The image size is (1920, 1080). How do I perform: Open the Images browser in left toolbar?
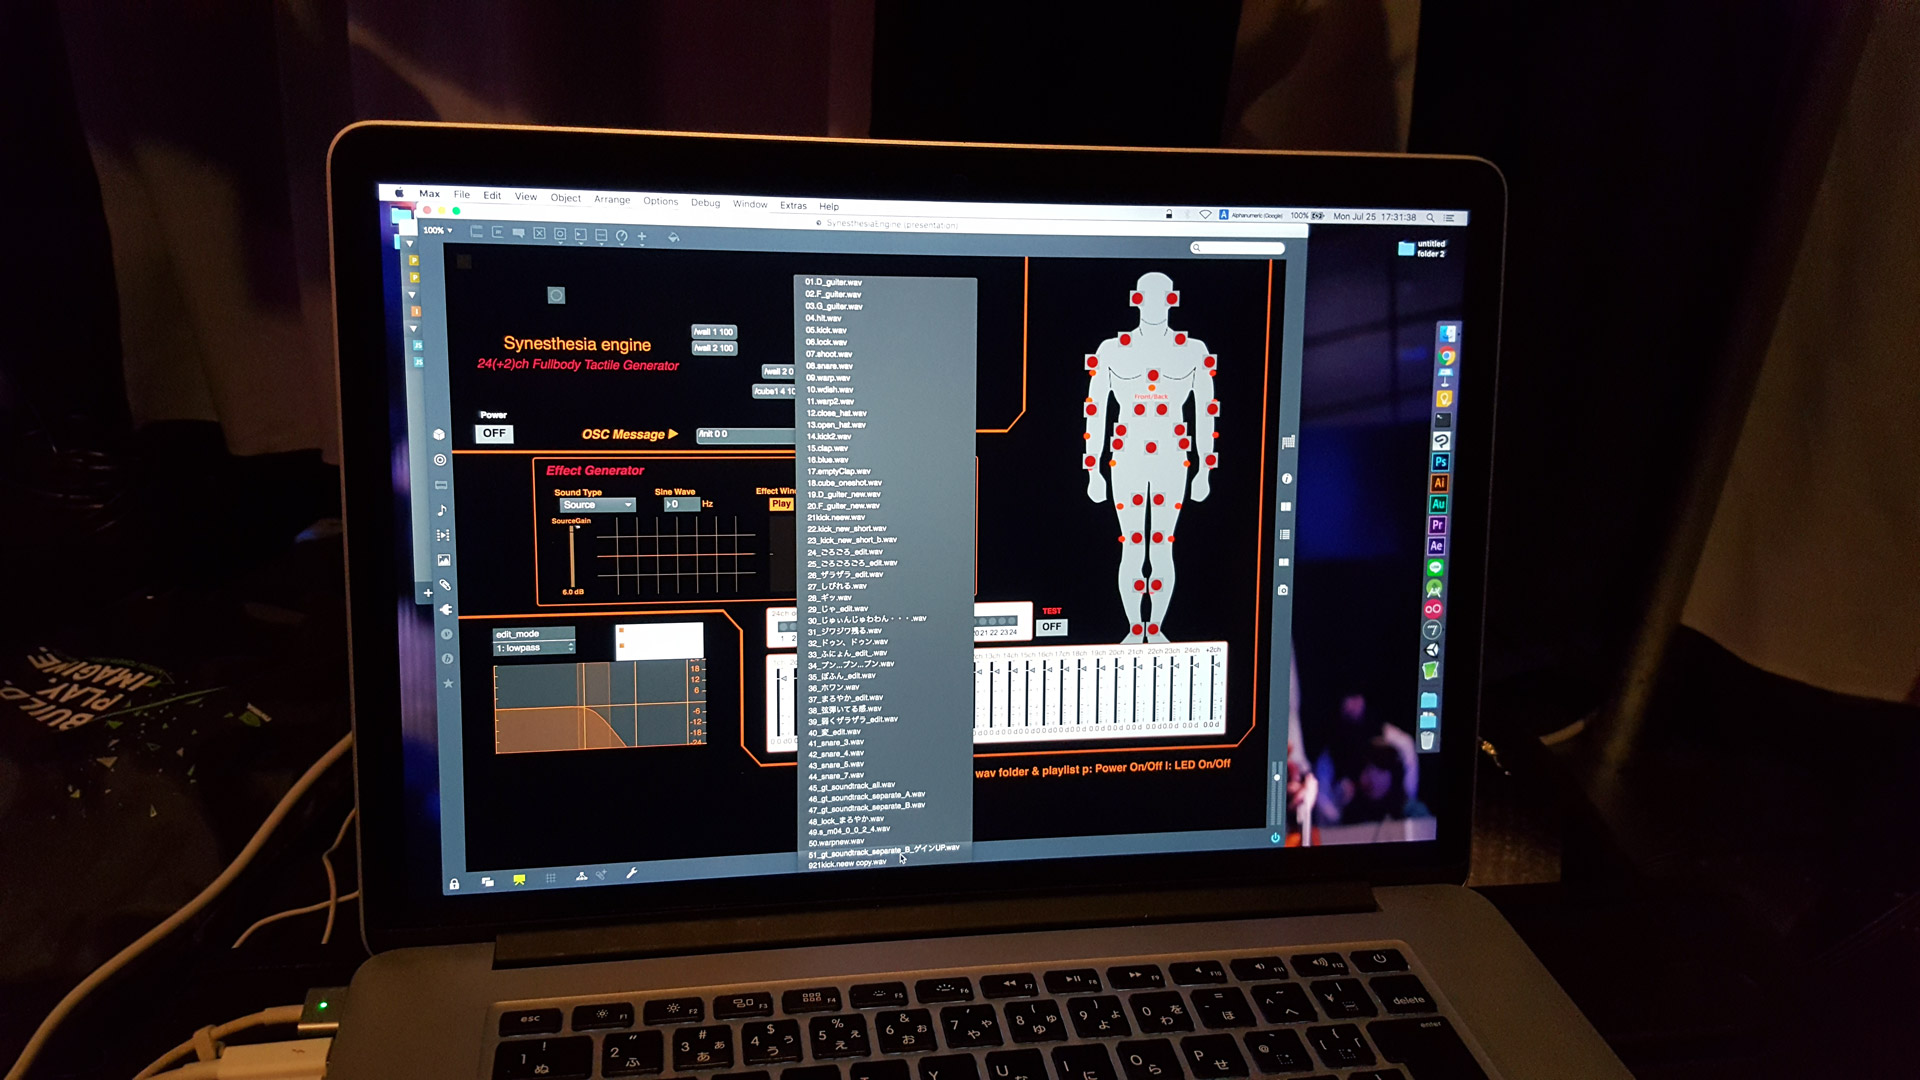(x=443, y=560)
